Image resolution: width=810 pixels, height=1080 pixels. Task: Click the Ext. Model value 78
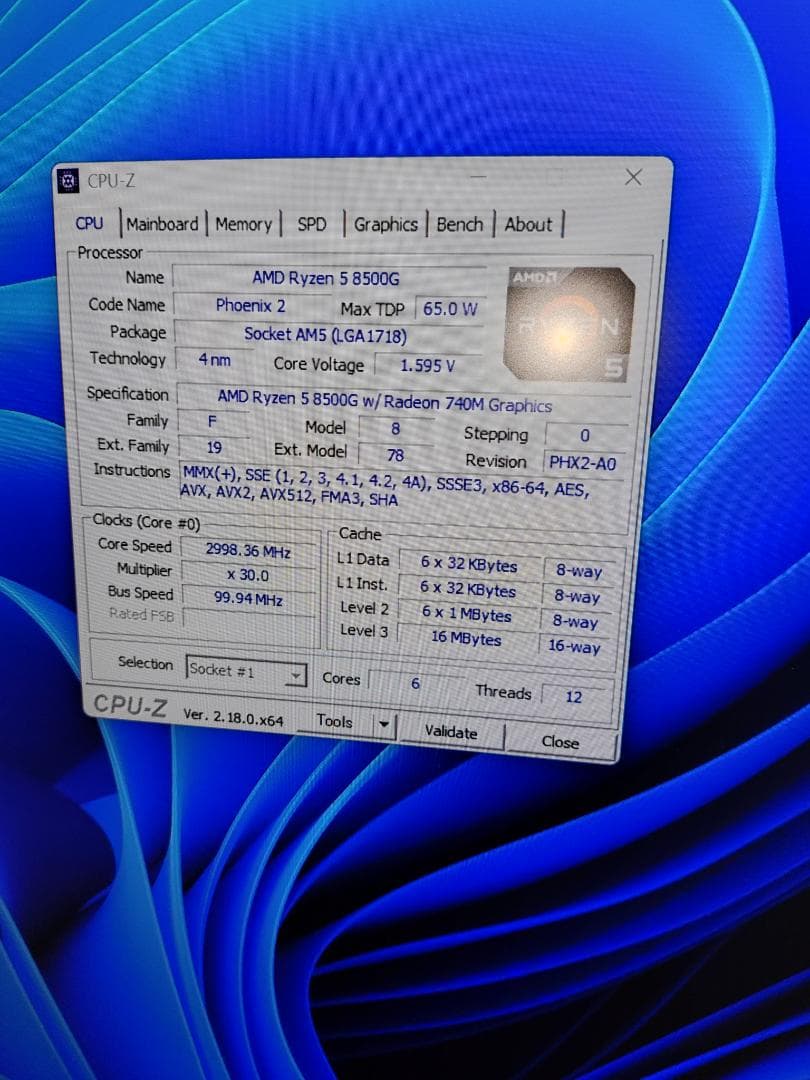coord(395,455)
